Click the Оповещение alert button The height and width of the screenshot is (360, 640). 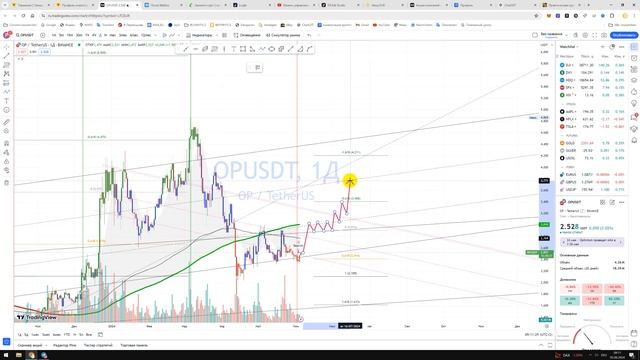point(247,35)
